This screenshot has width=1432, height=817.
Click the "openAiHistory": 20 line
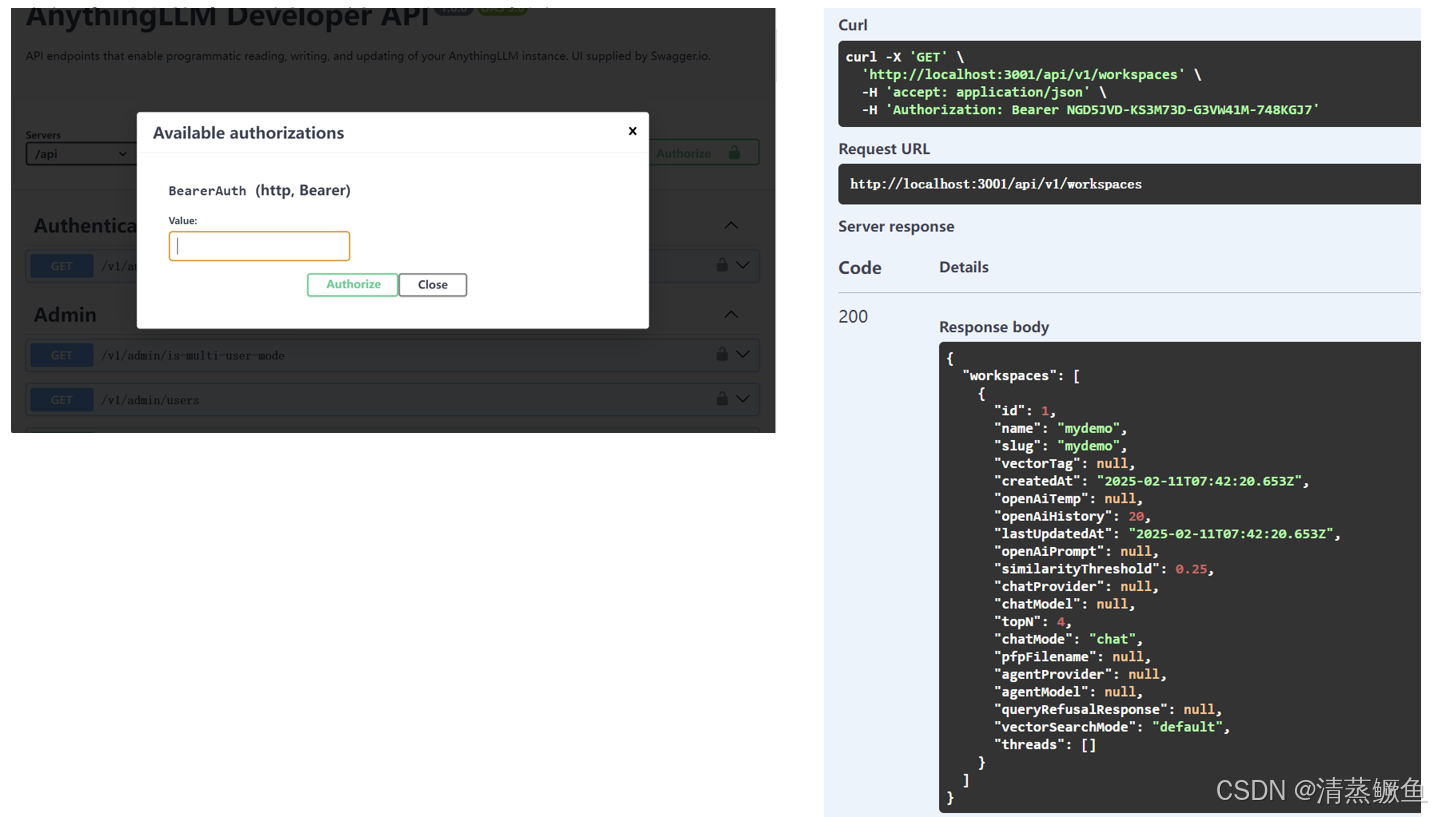pyautogui.click(x=1072, y=516)
